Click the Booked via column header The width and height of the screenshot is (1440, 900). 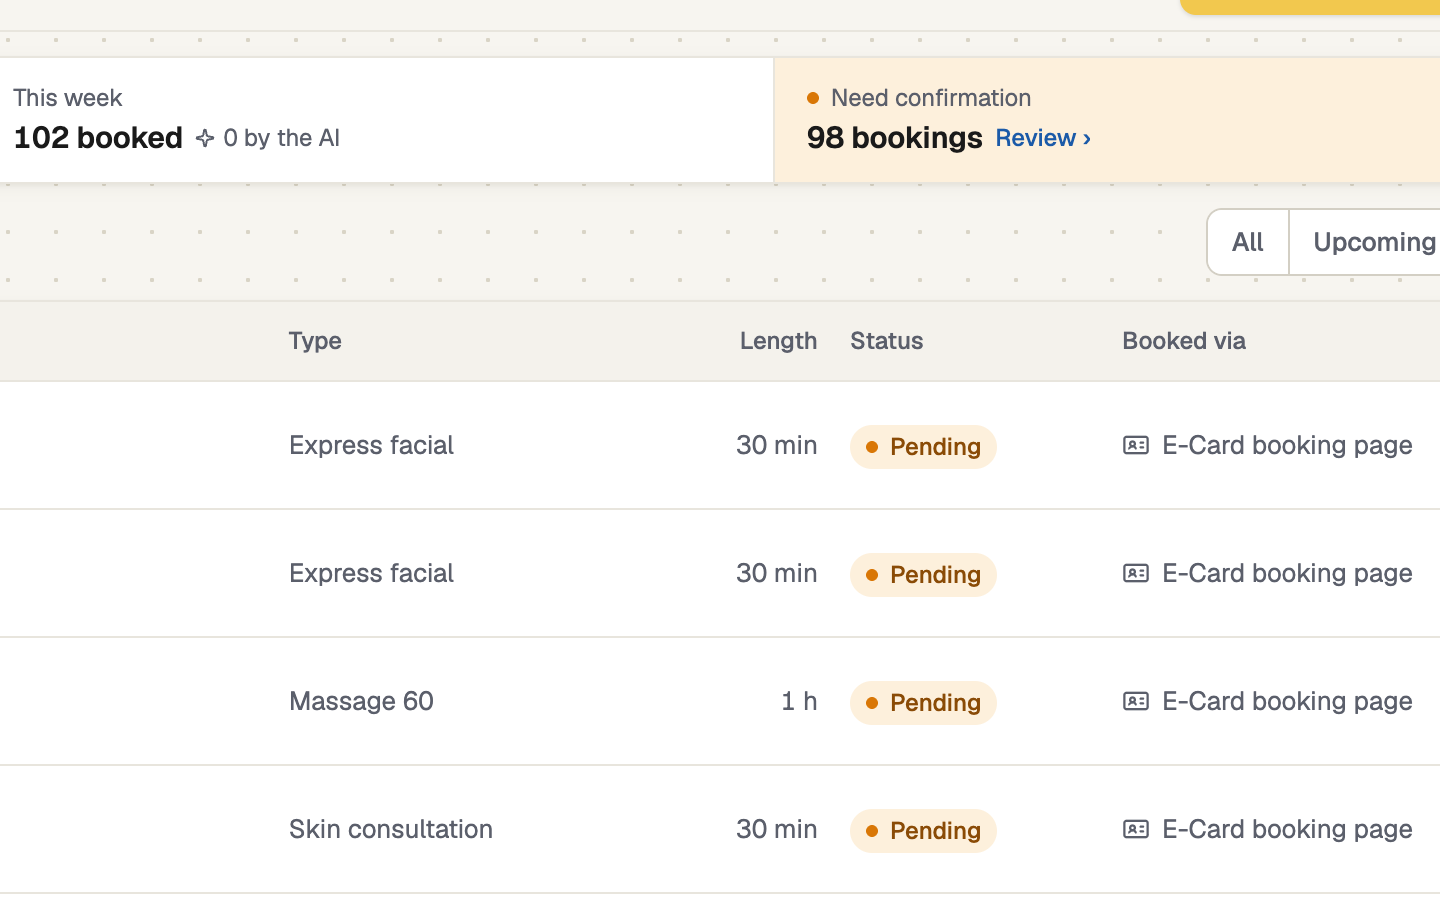[1184, 341]
